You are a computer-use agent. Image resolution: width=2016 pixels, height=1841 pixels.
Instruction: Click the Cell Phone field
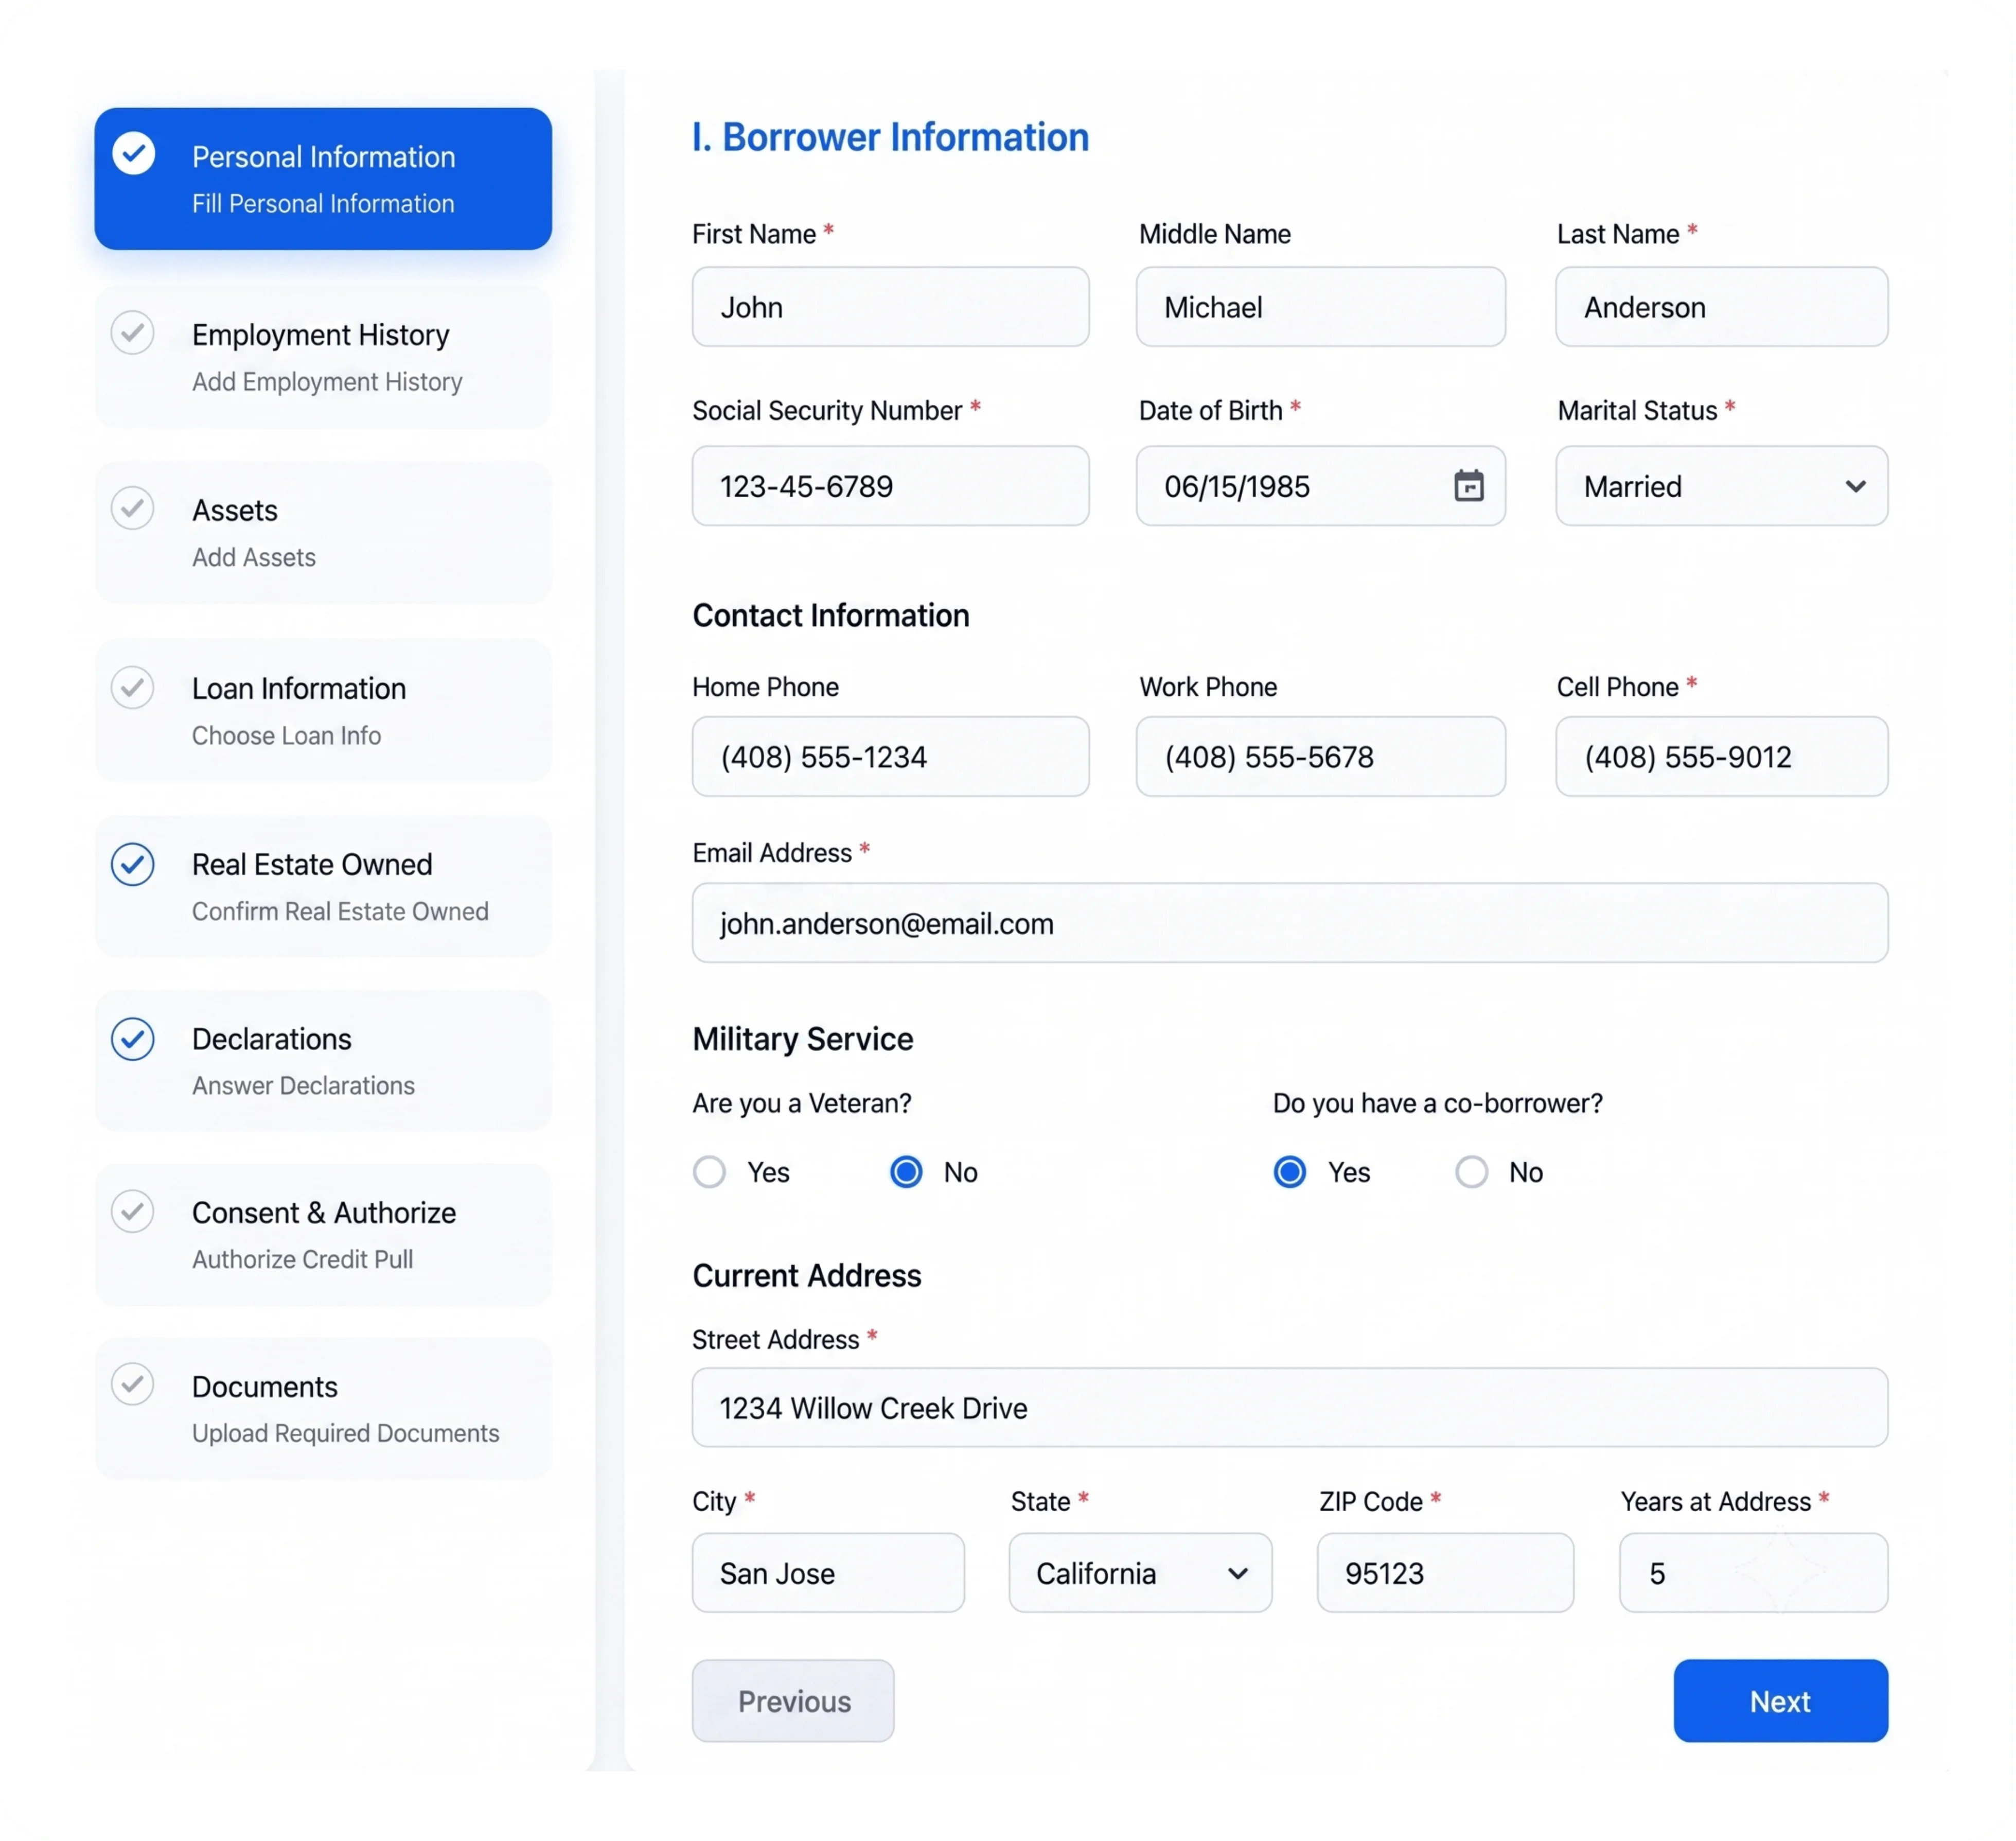tap(1721, 756)
